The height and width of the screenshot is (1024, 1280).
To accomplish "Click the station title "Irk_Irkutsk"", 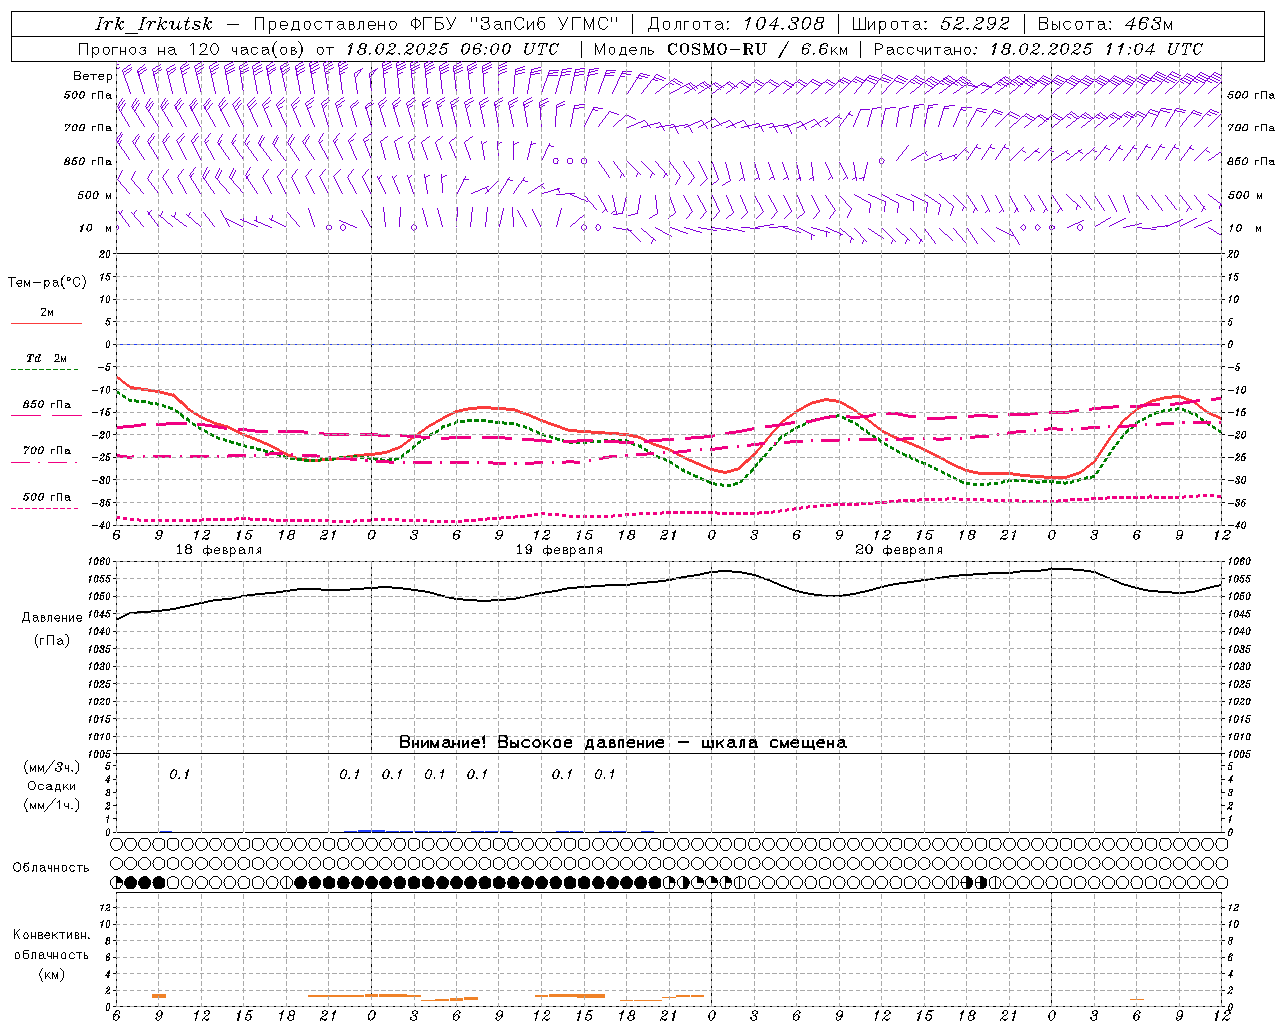I will (153, 24).
